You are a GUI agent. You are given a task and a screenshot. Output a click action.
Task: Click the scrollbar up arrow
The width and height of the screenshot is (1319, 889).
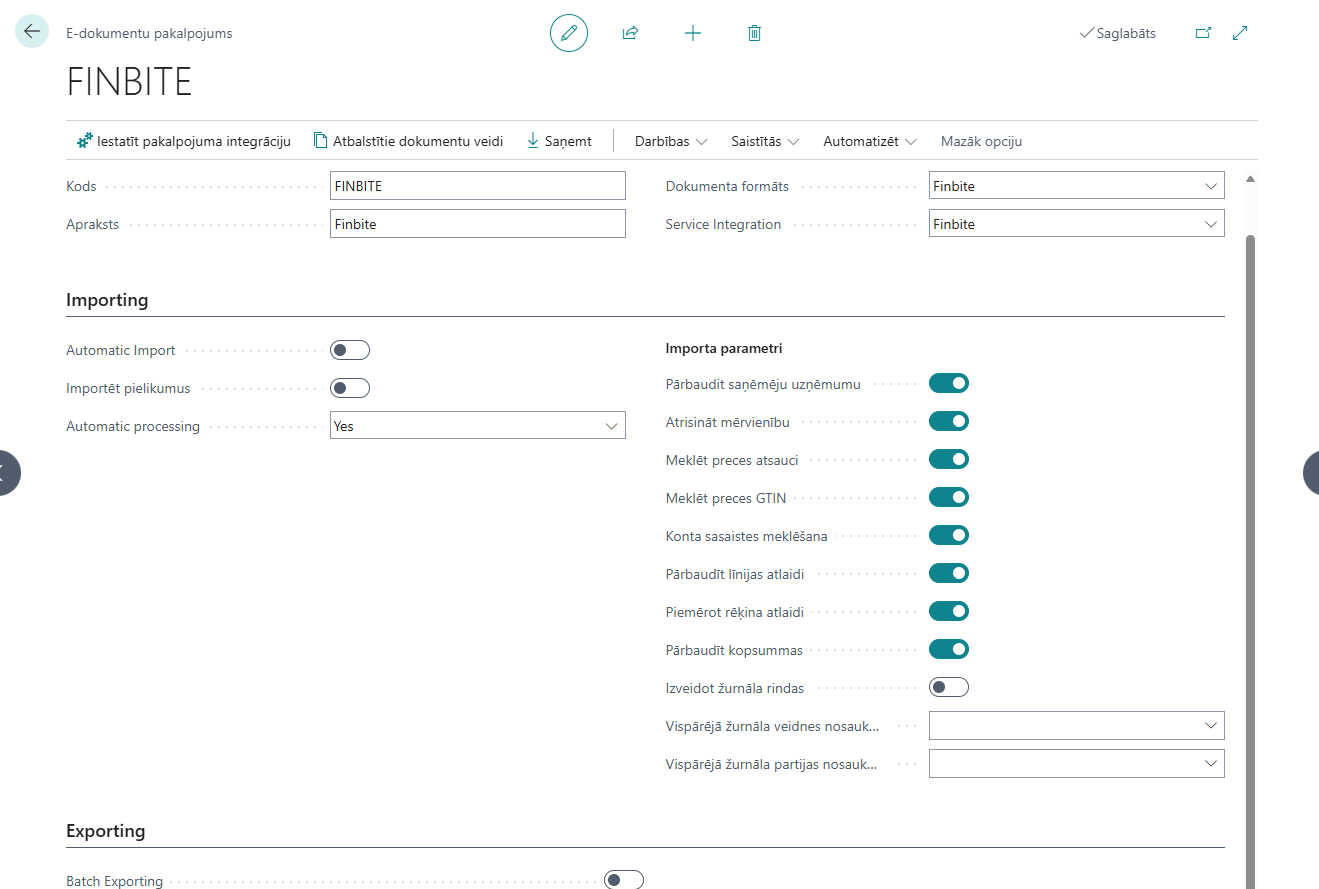point(1250,179)
